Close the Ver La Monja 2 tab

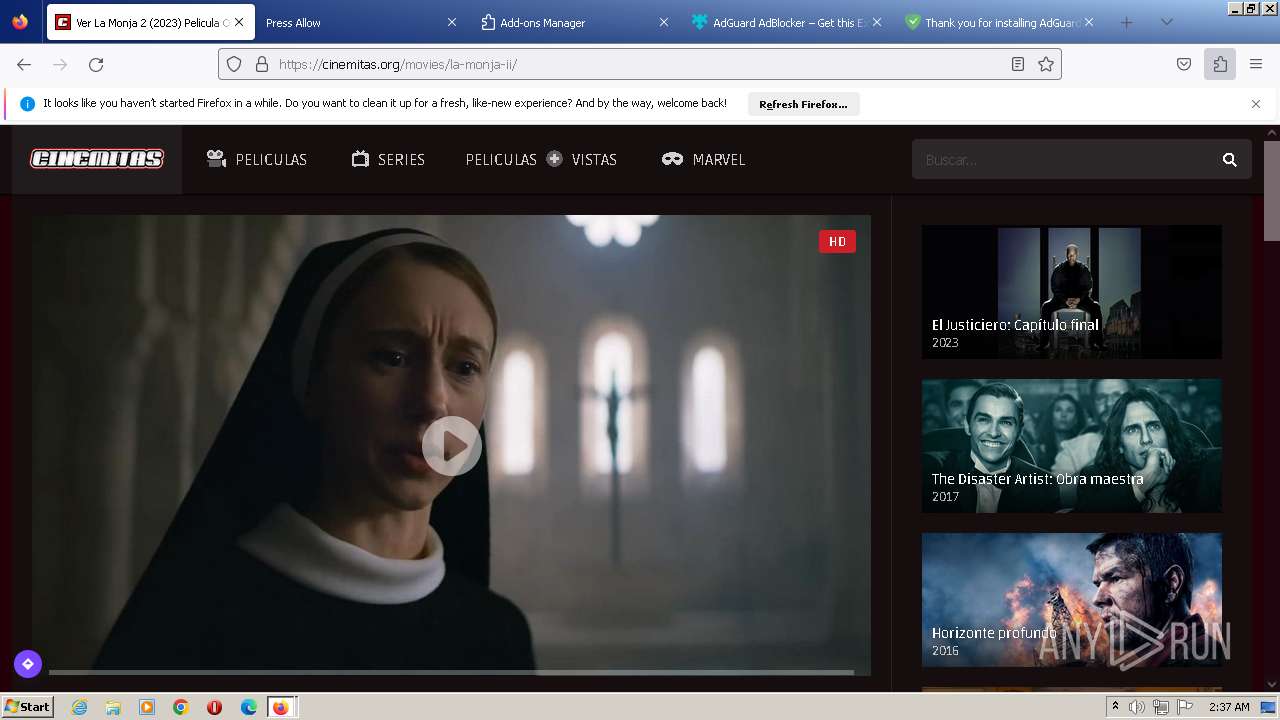239,22
